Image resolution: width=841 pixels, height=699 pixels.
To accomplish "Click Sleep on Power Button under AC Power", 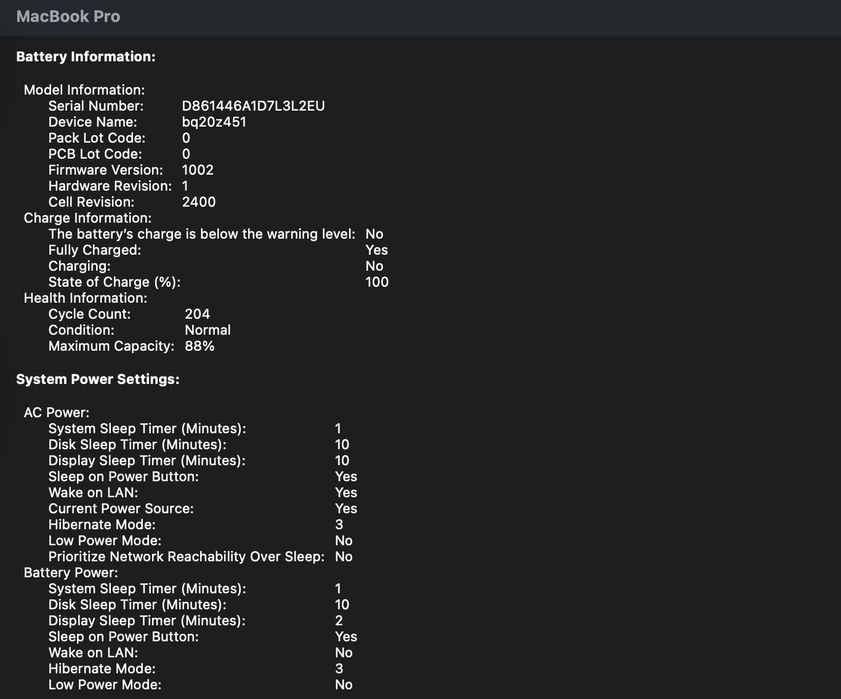I will (123, 477).
